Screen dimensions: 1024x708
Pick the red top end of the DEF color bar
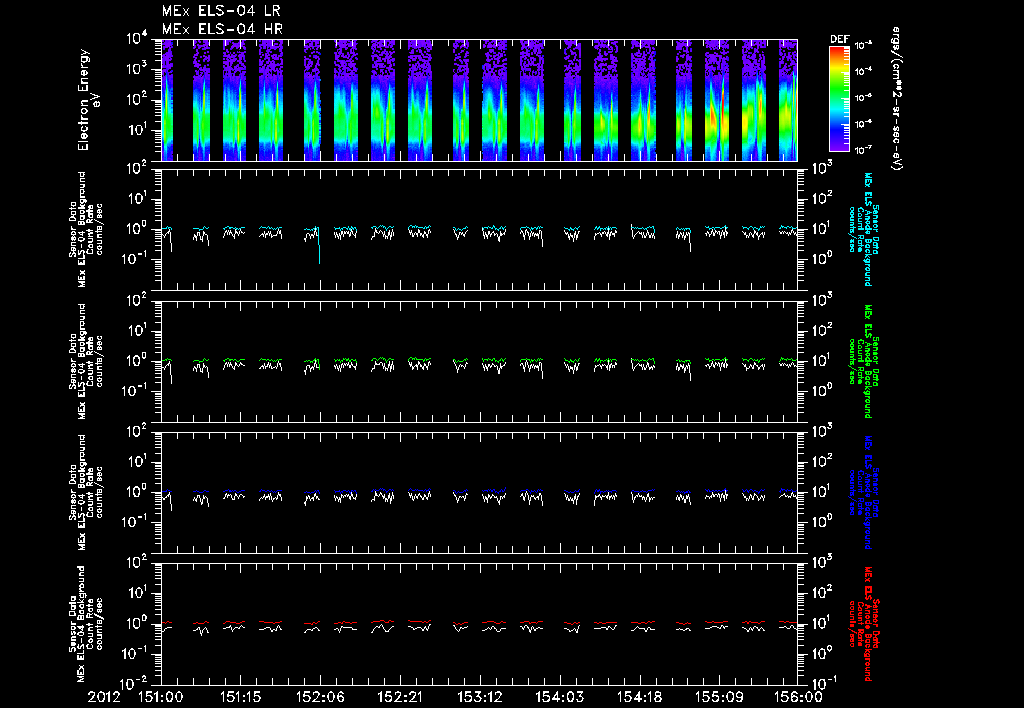(839, 51)
